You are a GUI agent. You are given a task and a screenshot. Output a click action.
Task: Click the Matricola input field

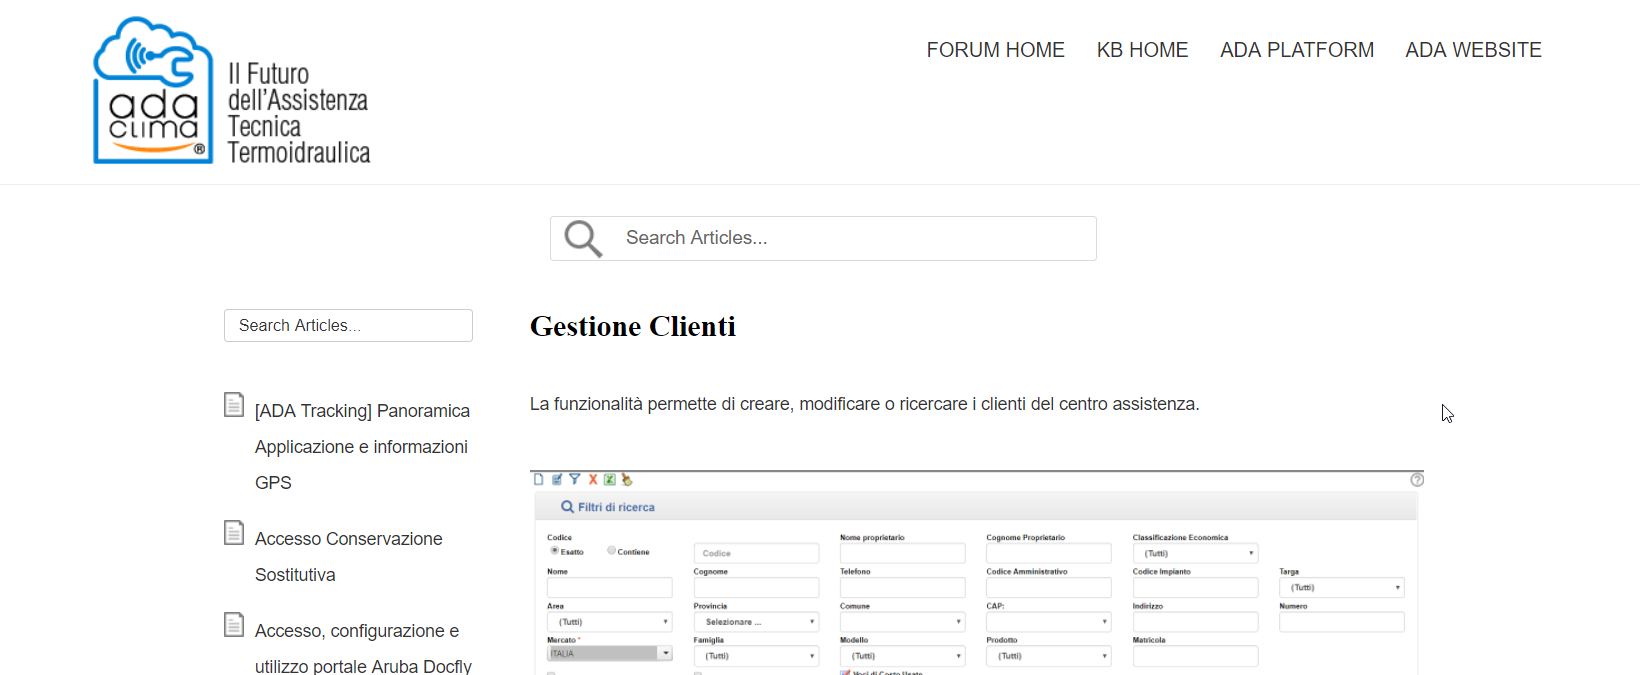click(1195, 656)
